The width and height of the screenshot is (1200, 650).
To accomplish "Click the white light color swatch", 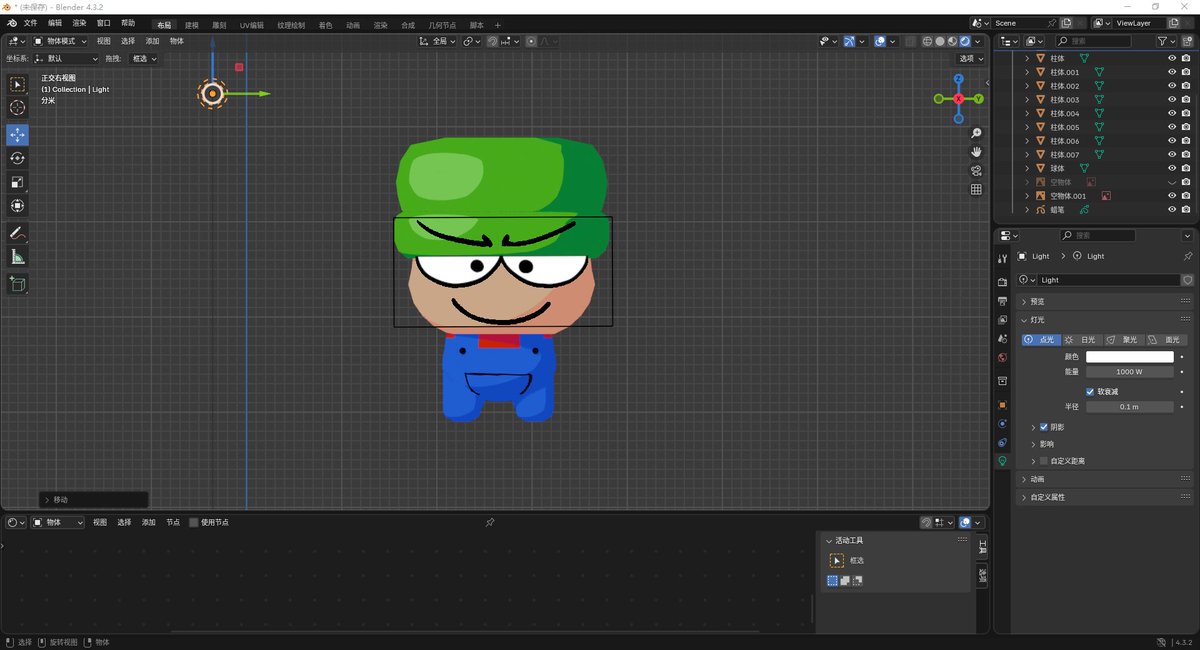I will click(1130, 357).
